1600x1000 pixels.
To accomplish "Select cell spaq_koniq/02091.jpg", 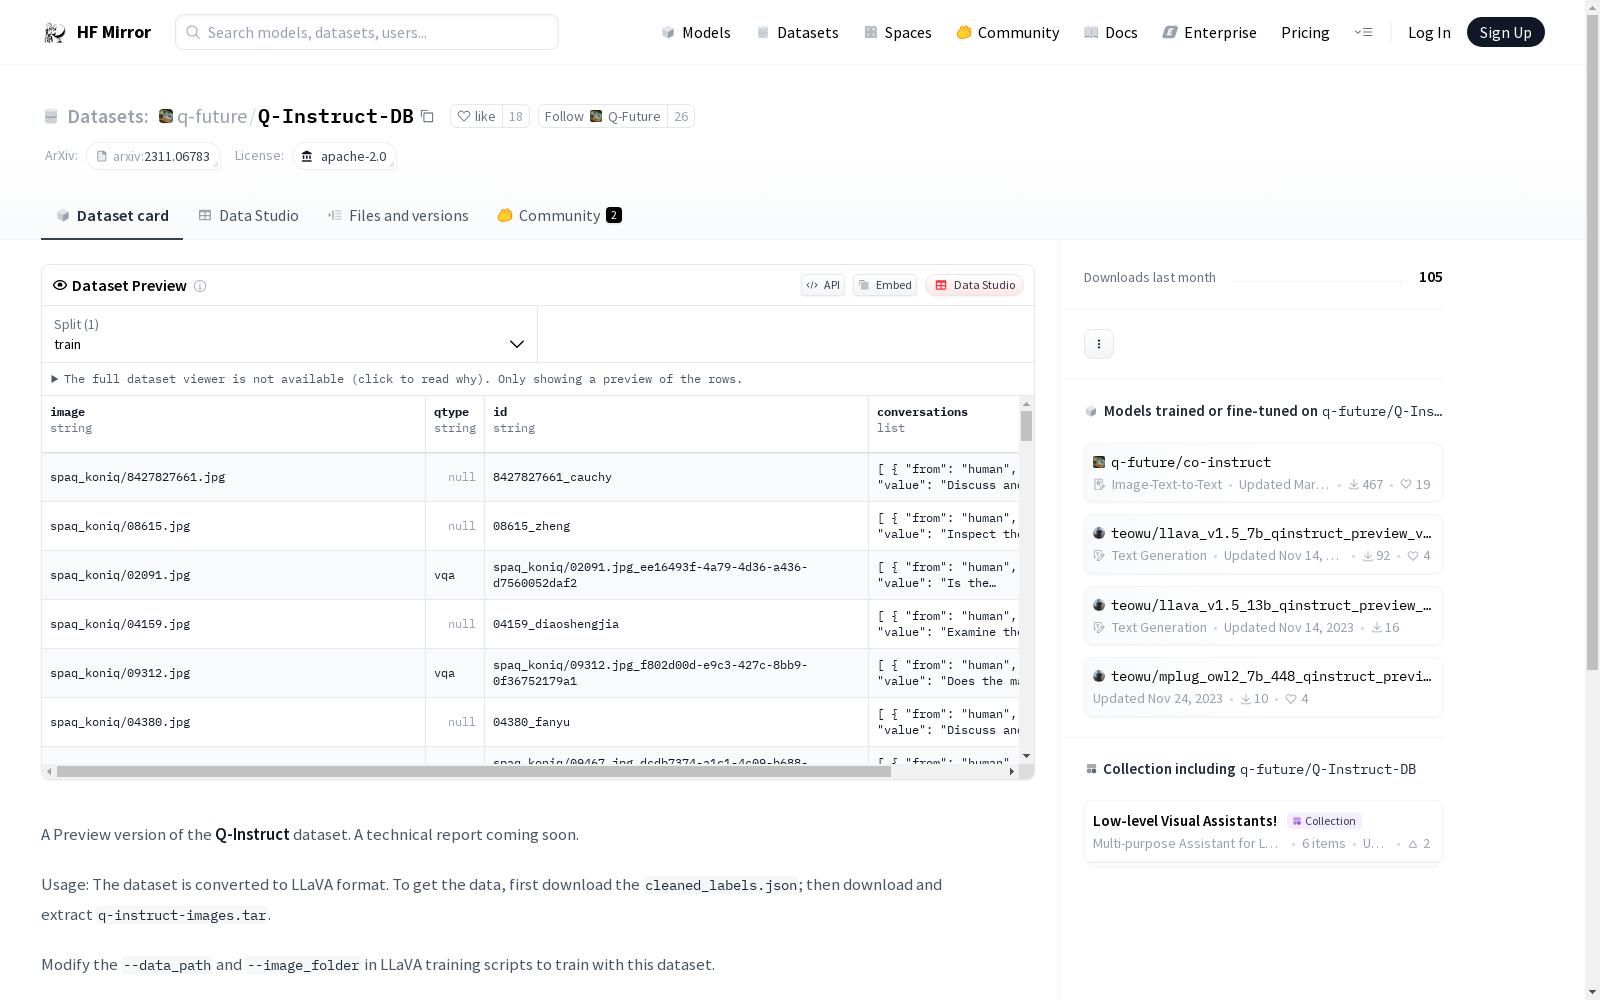I will (x=234, y=575).
